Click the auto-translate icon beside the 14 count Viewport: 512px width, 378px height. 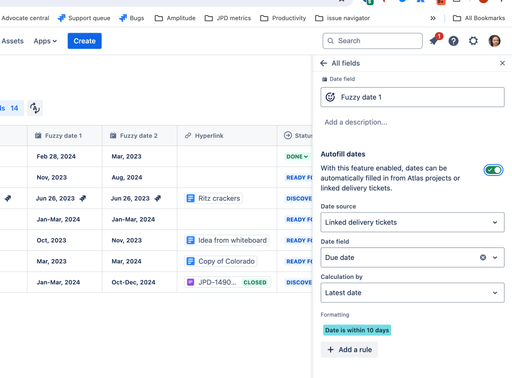point(35,108)
